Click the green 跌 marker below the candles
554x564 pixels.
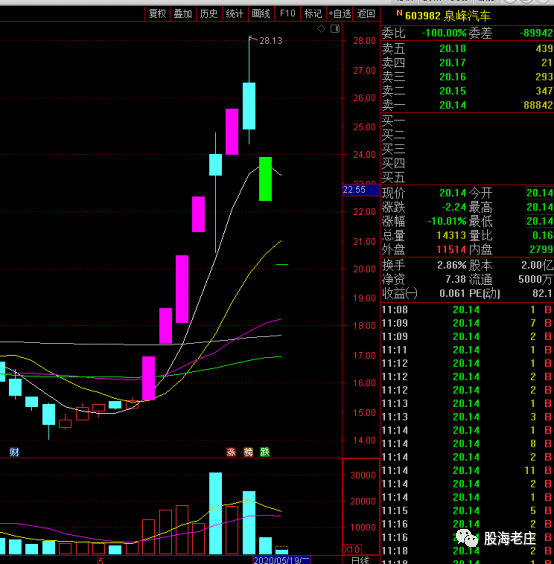(x=265, y=452)
